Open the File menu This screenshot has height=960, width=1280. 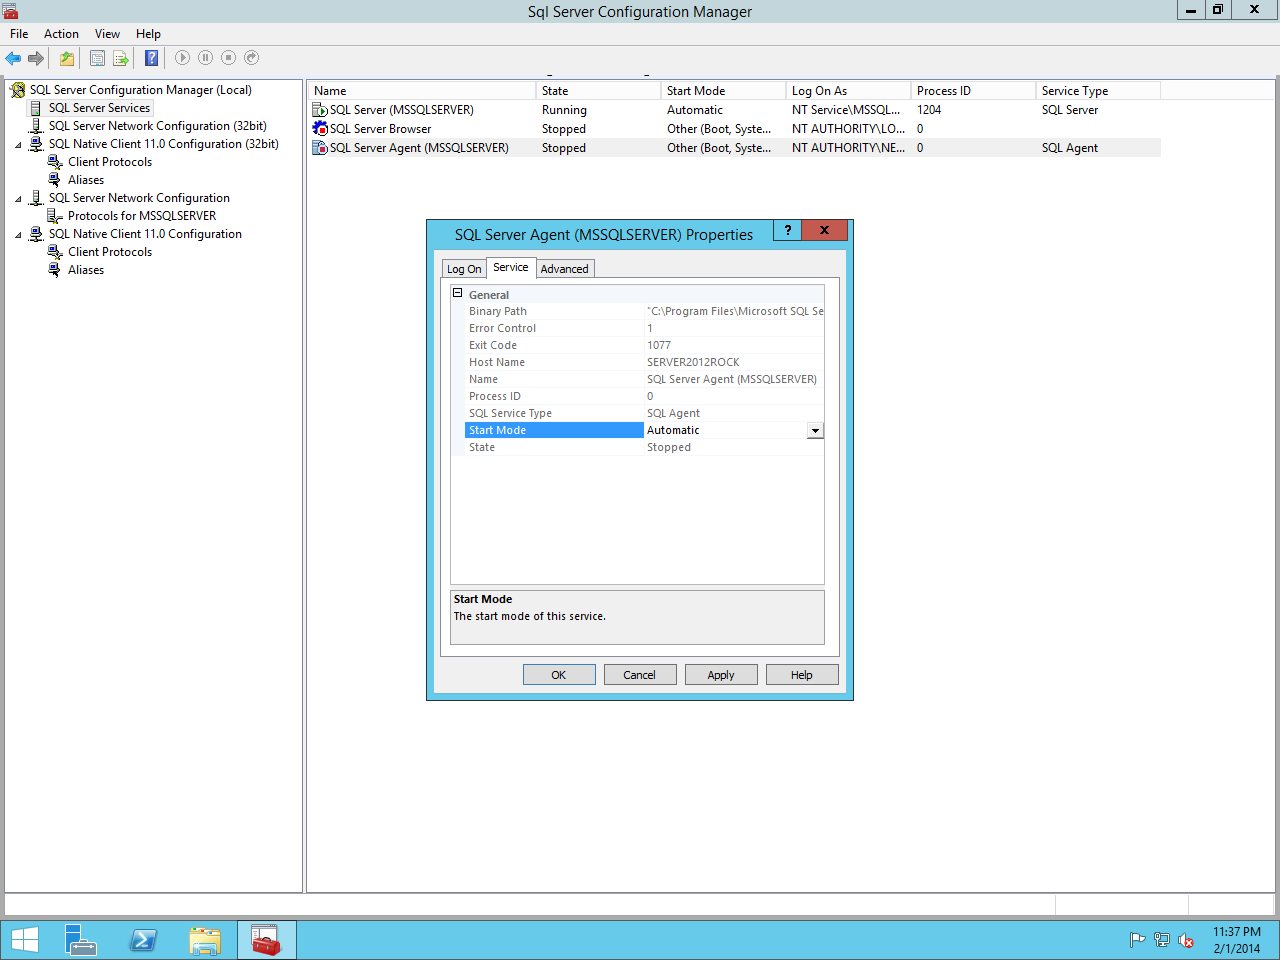point(19,34)
